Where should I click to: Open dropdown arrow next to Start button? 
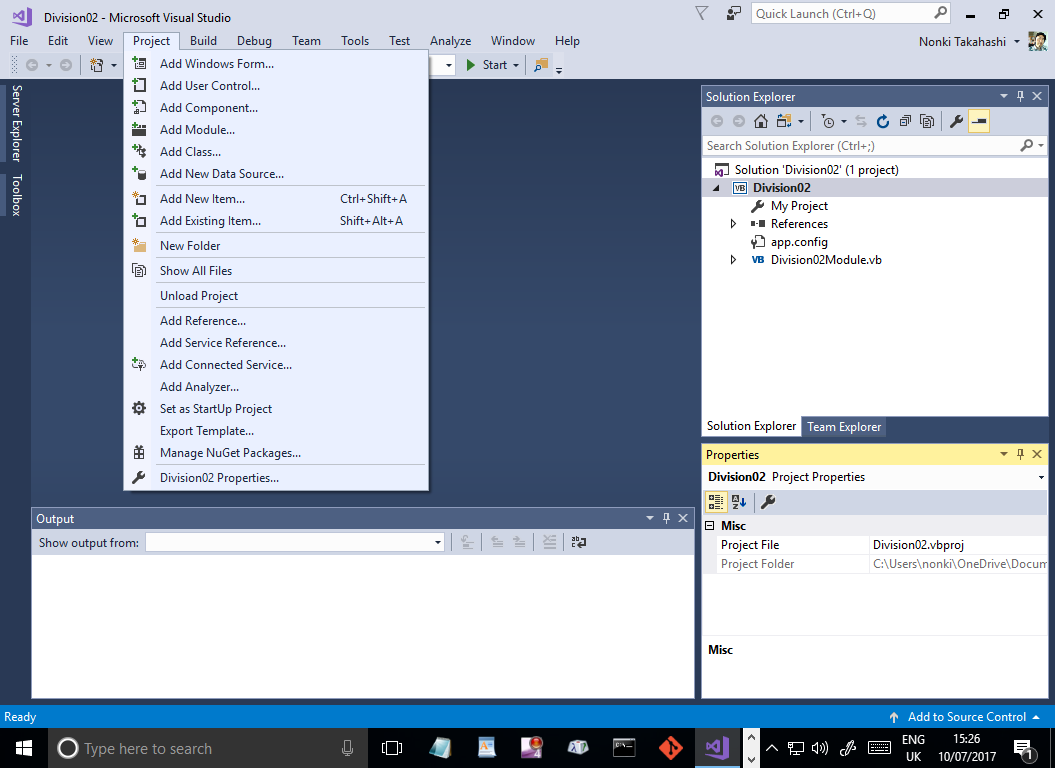coord(516,65)
